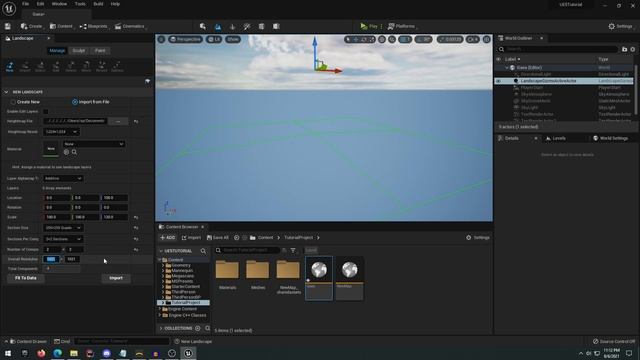
Task: Toggle the Enable Edit Layers checkbox
Action: click(46, 111)
